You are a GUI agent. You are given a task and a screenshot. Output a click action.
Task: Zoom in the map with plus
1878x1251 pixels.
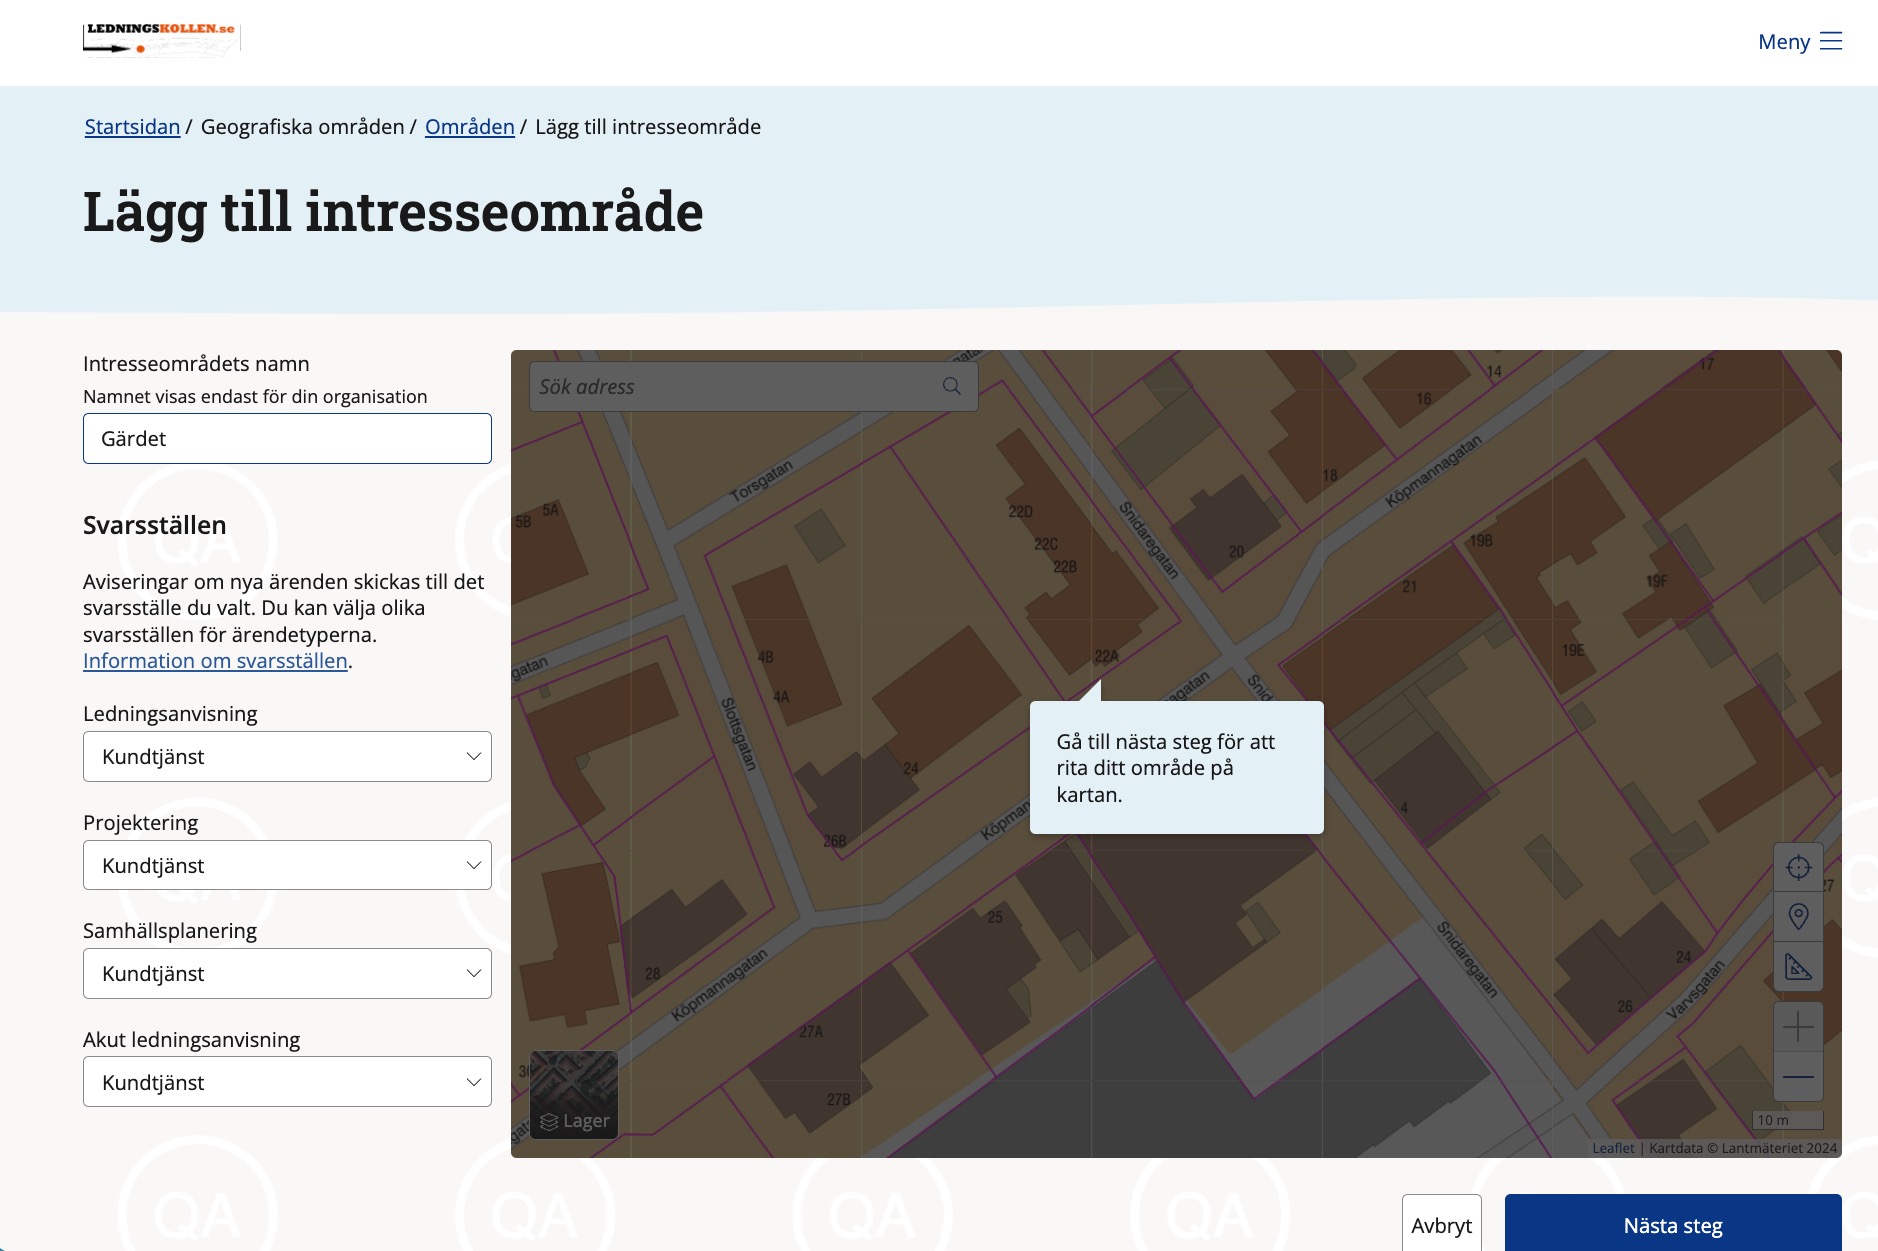pos(1798,1027)
